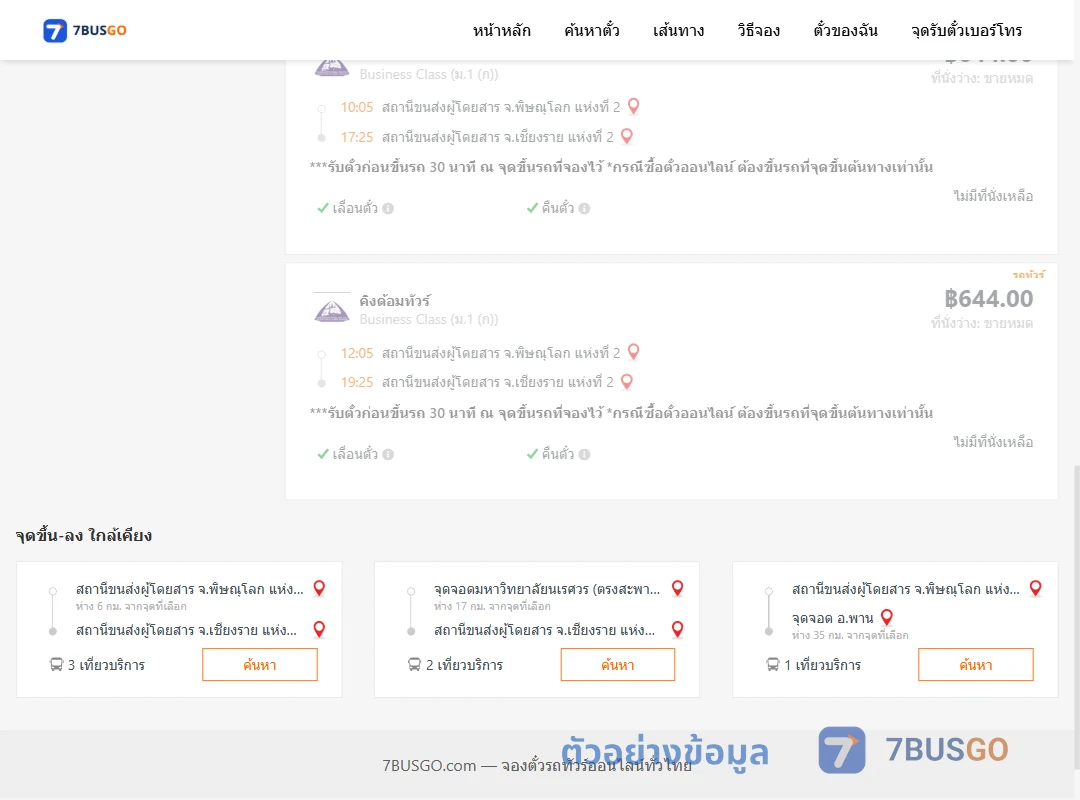The height and width of the screenshot is (800, 1080).
Task: Click the คิงด้อมทัวร์ operator name
Action: tap(395, 300)
